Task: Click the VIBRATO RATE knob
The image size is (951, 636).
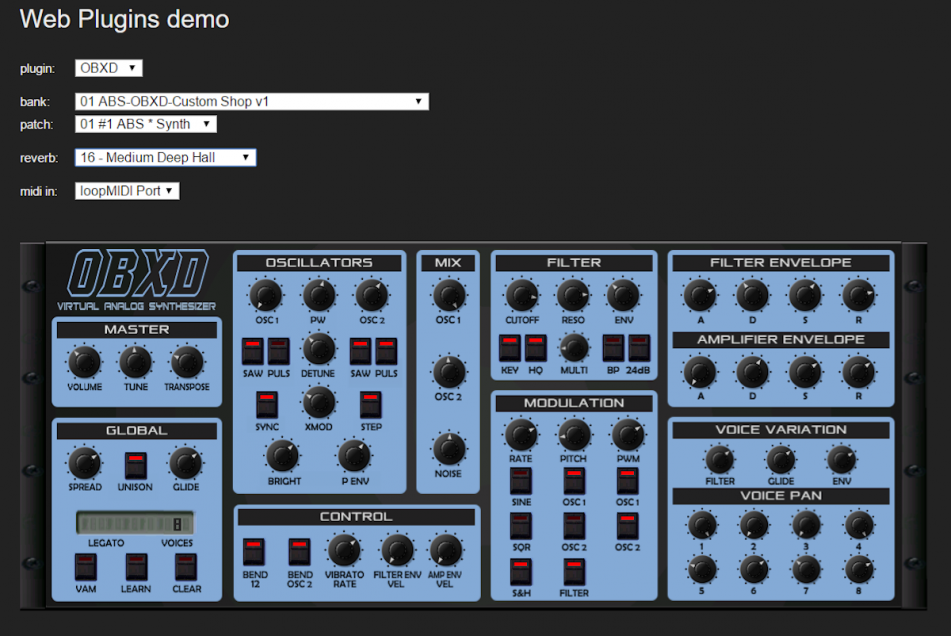Action: coord(344,551)
